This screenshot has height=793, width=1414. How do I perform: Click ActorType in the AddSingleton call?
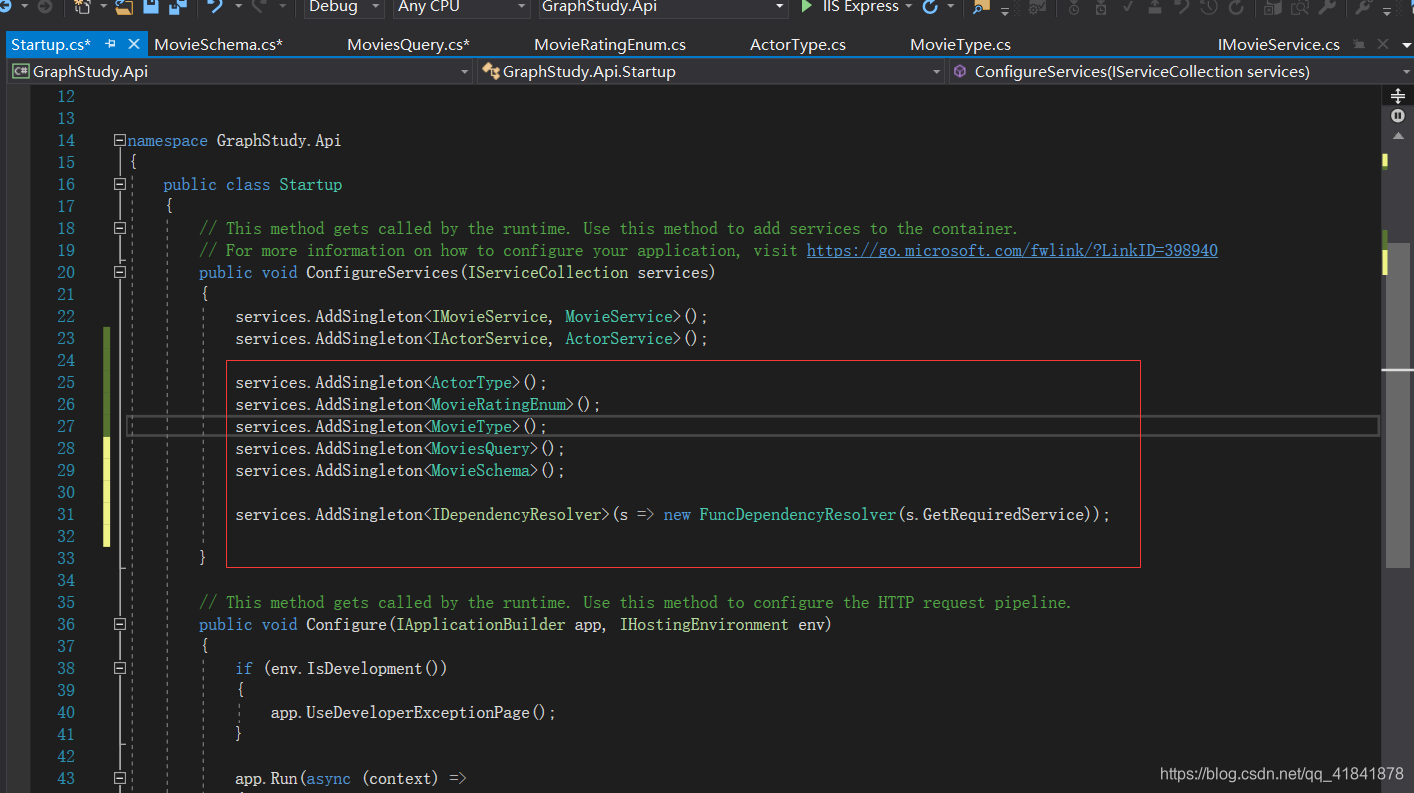click(472, 383)
